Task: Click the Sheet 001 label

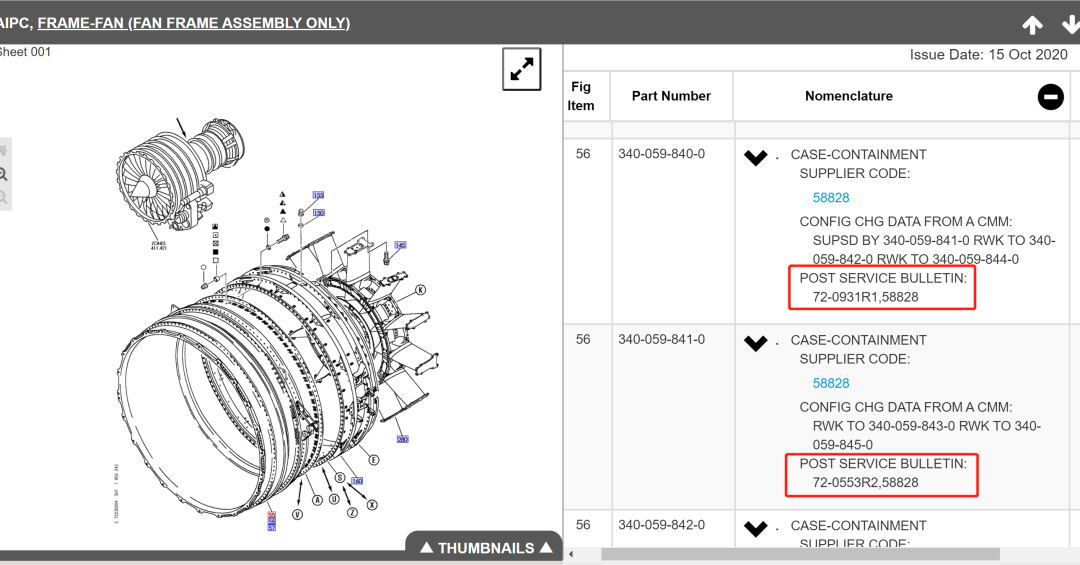Action: pyautogui.click(x=25, y=52)
